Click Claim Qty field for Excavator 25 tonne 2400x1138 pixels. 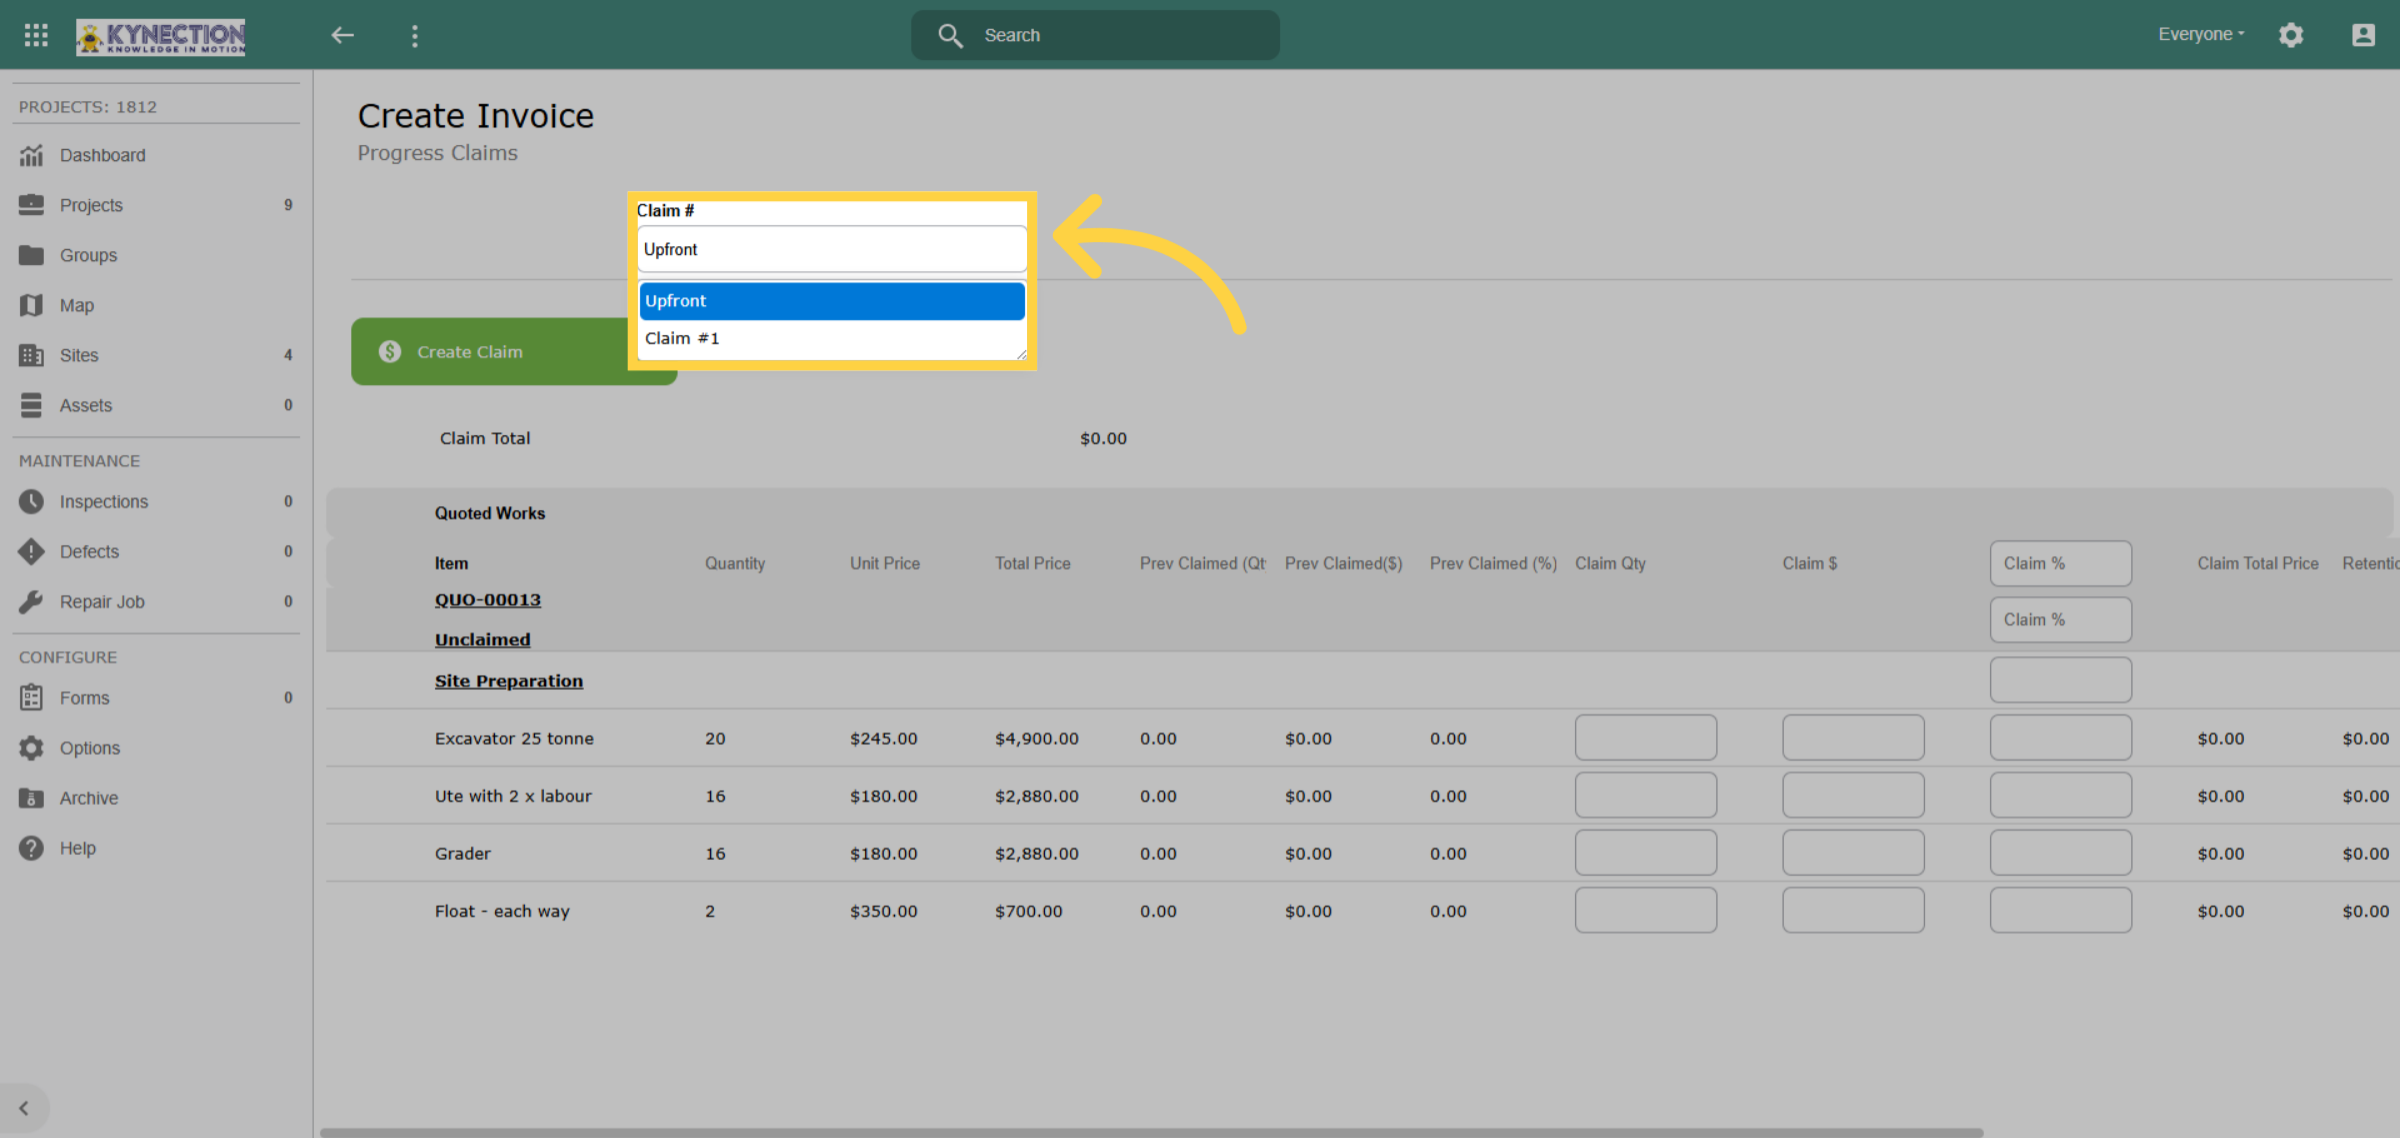tap(1646, 738)
